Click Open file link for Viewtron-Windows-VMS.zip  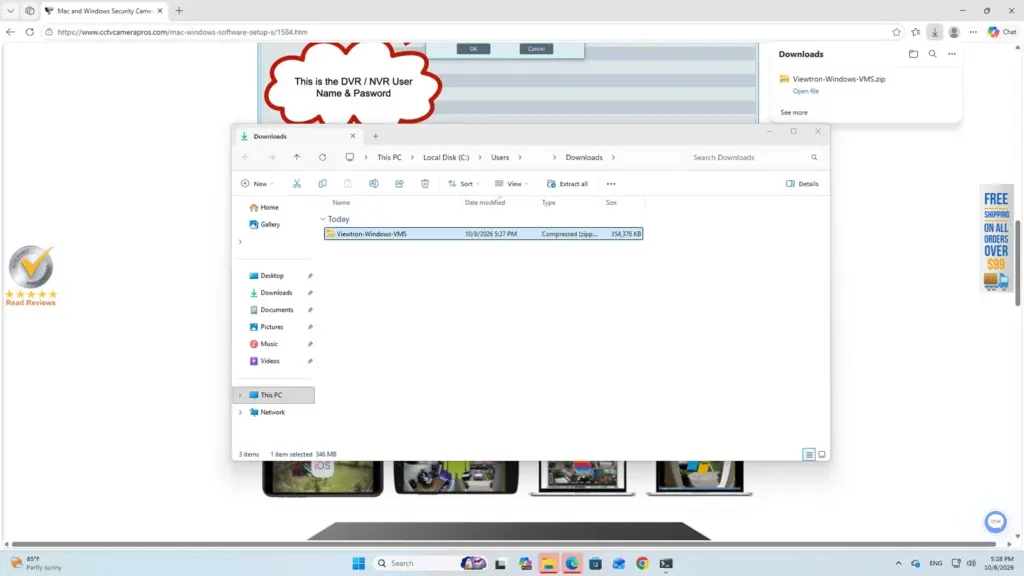pyautogui.click(x=805, y=91)
